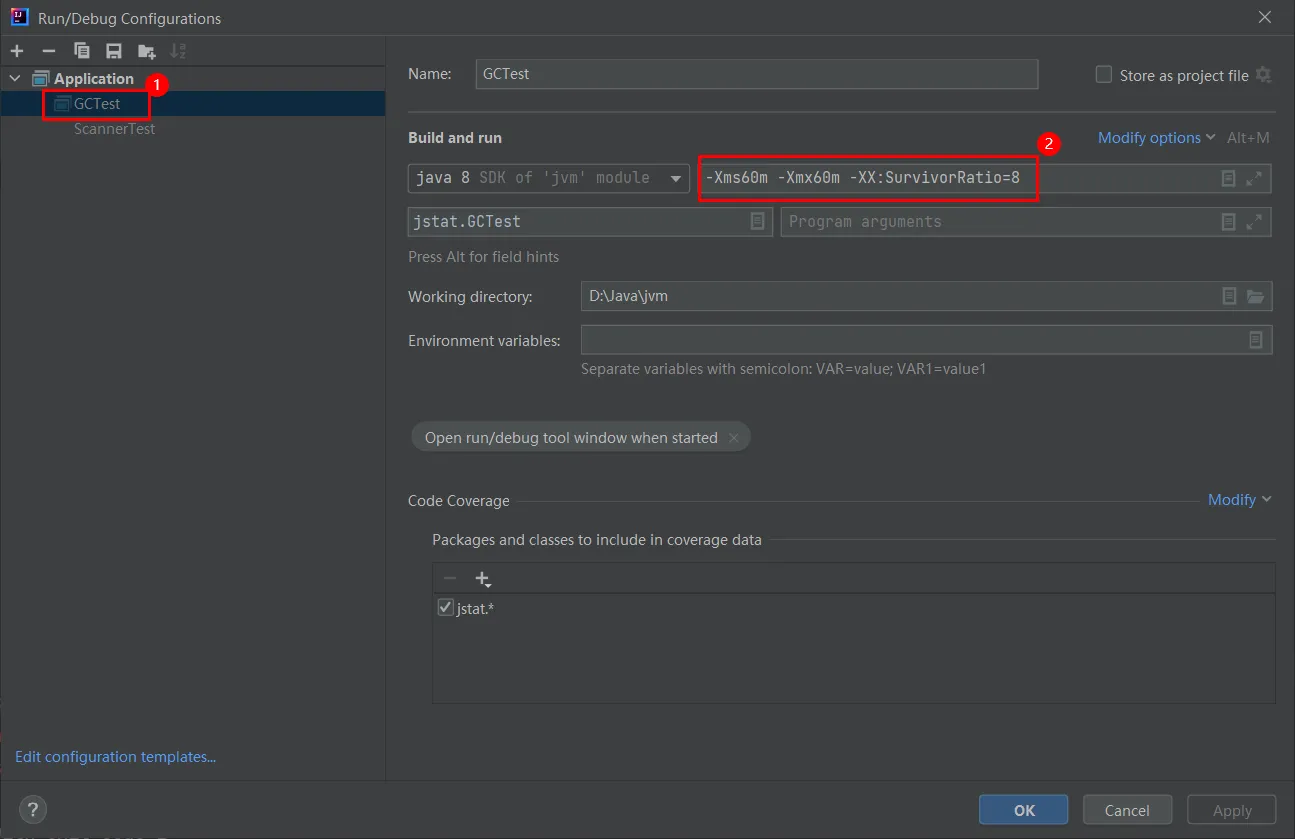Click the VM options insert macros icon
The width and height of the screenshot is (1295, 839).
click(x=1229, y=178)
